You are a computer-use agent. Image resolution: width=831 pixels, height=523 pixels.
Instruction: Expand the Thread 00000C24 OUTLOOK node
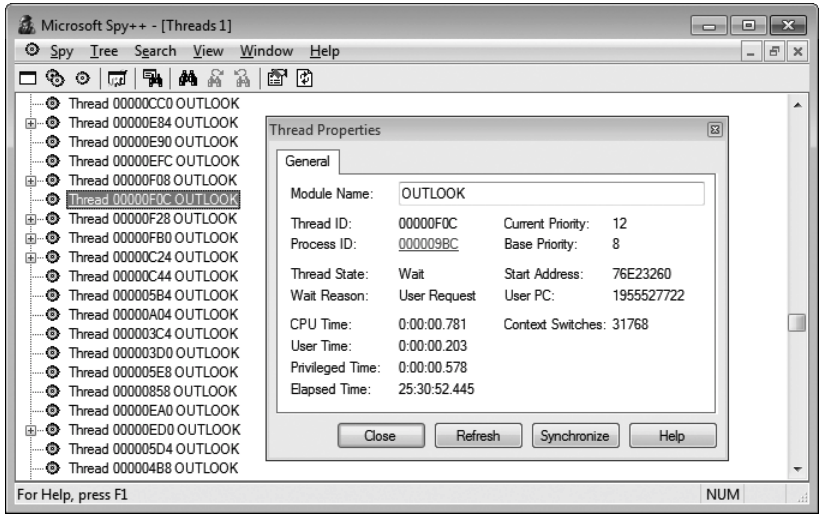(31, 258)
